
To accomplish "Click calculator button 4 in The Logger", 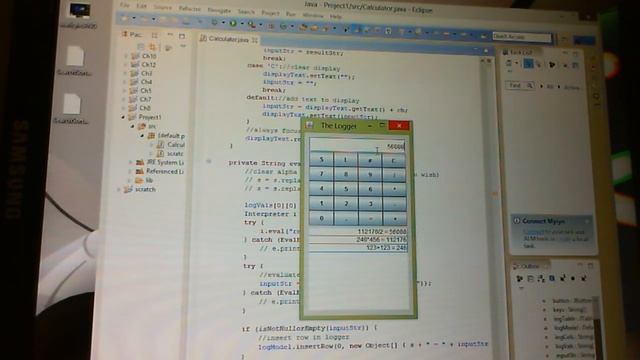I will tap(321, 189).
